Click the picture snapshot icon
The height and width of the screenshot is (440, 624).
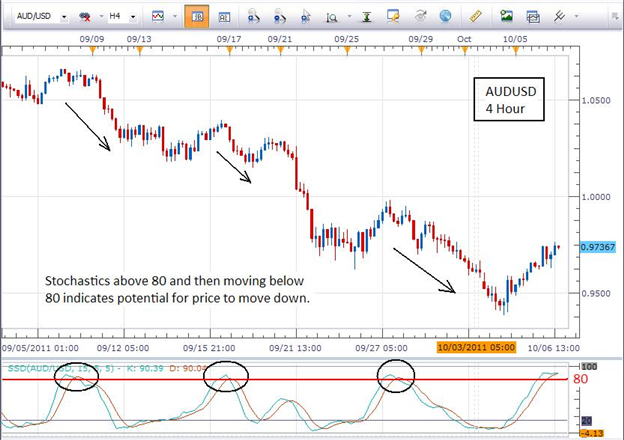506,16
